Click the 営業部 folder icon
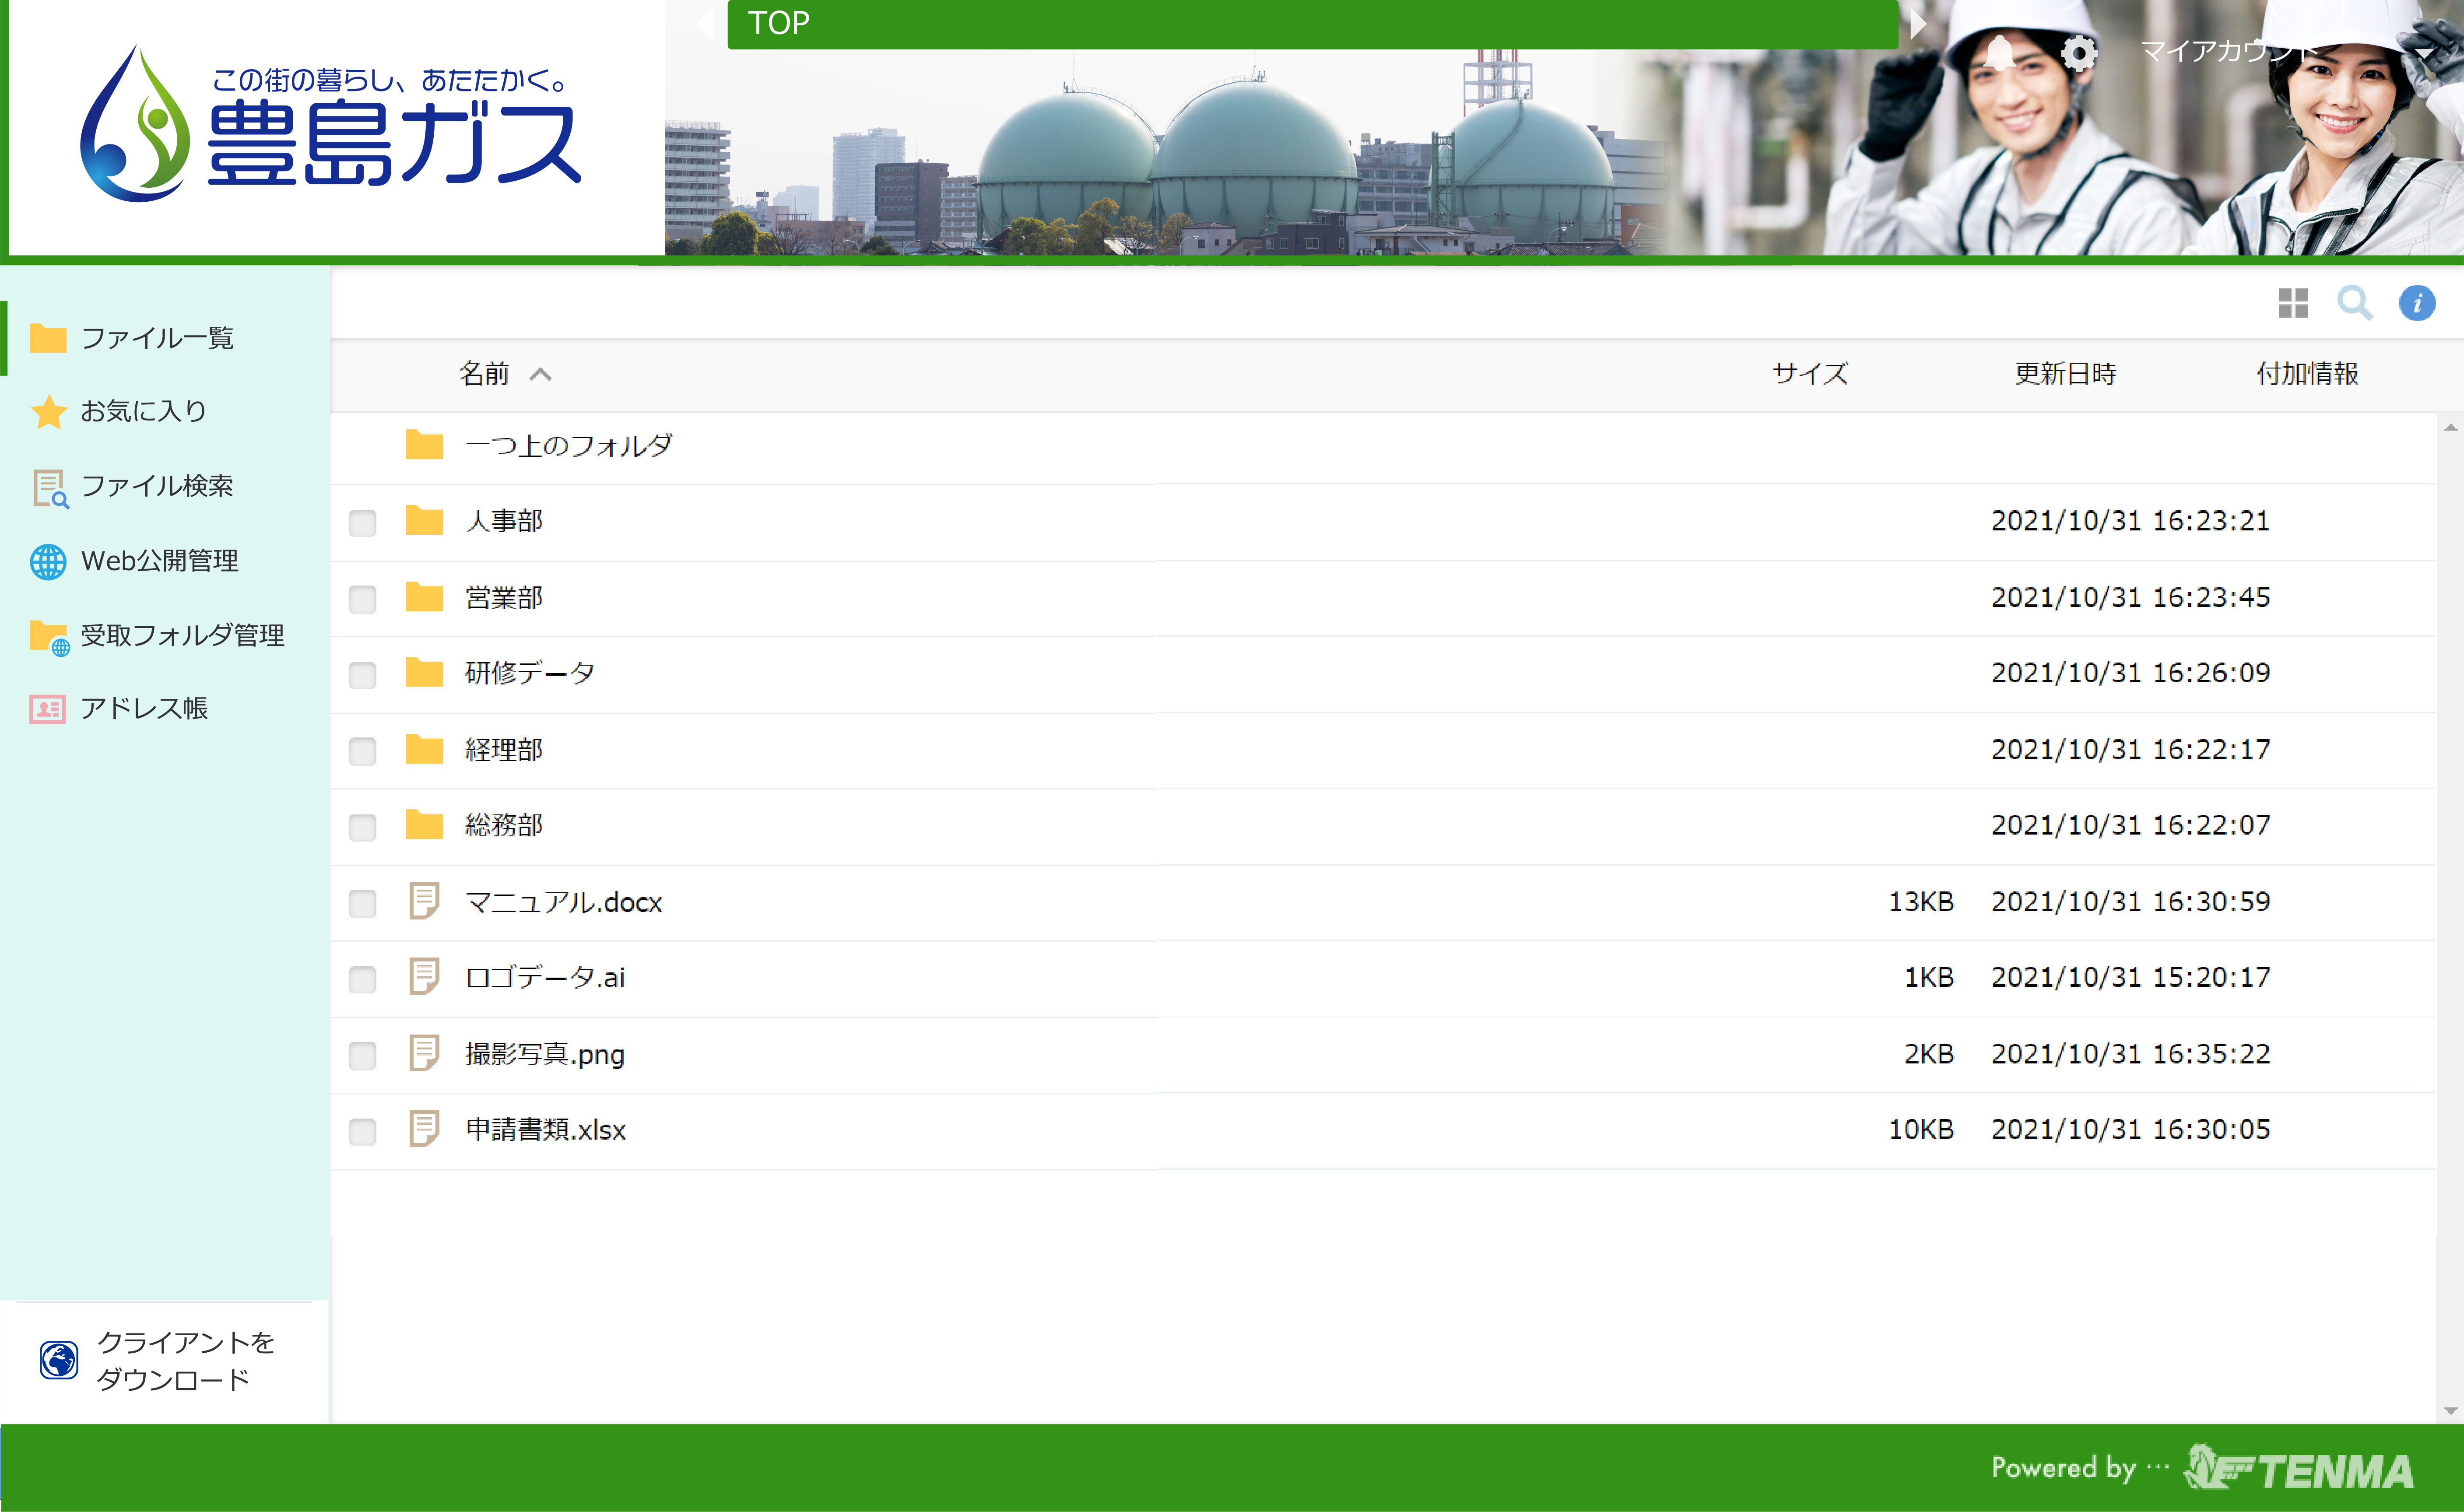This screenshot has height=1512, width=2464. pos(424,597)
